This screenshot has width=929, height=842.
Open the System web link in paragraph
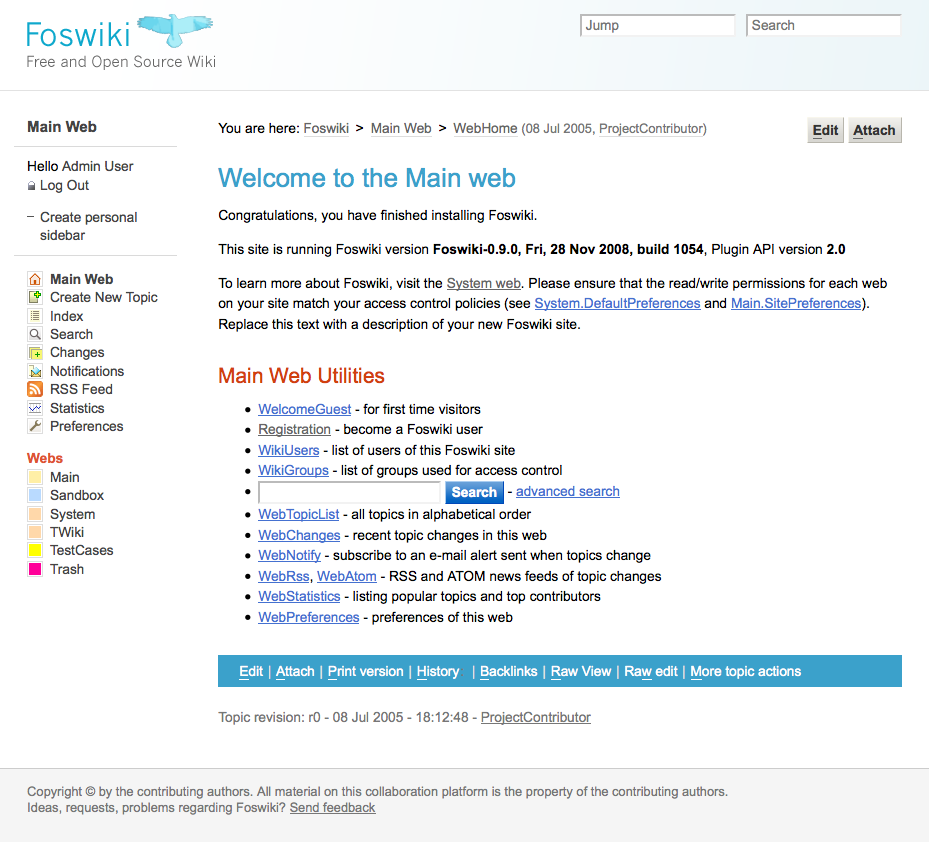tap(483, 283)
